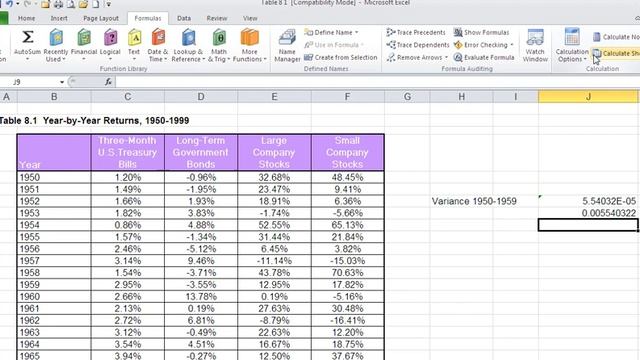
Task: Expand Remove Arrows dropdown arrow
Action: point(446,58)
